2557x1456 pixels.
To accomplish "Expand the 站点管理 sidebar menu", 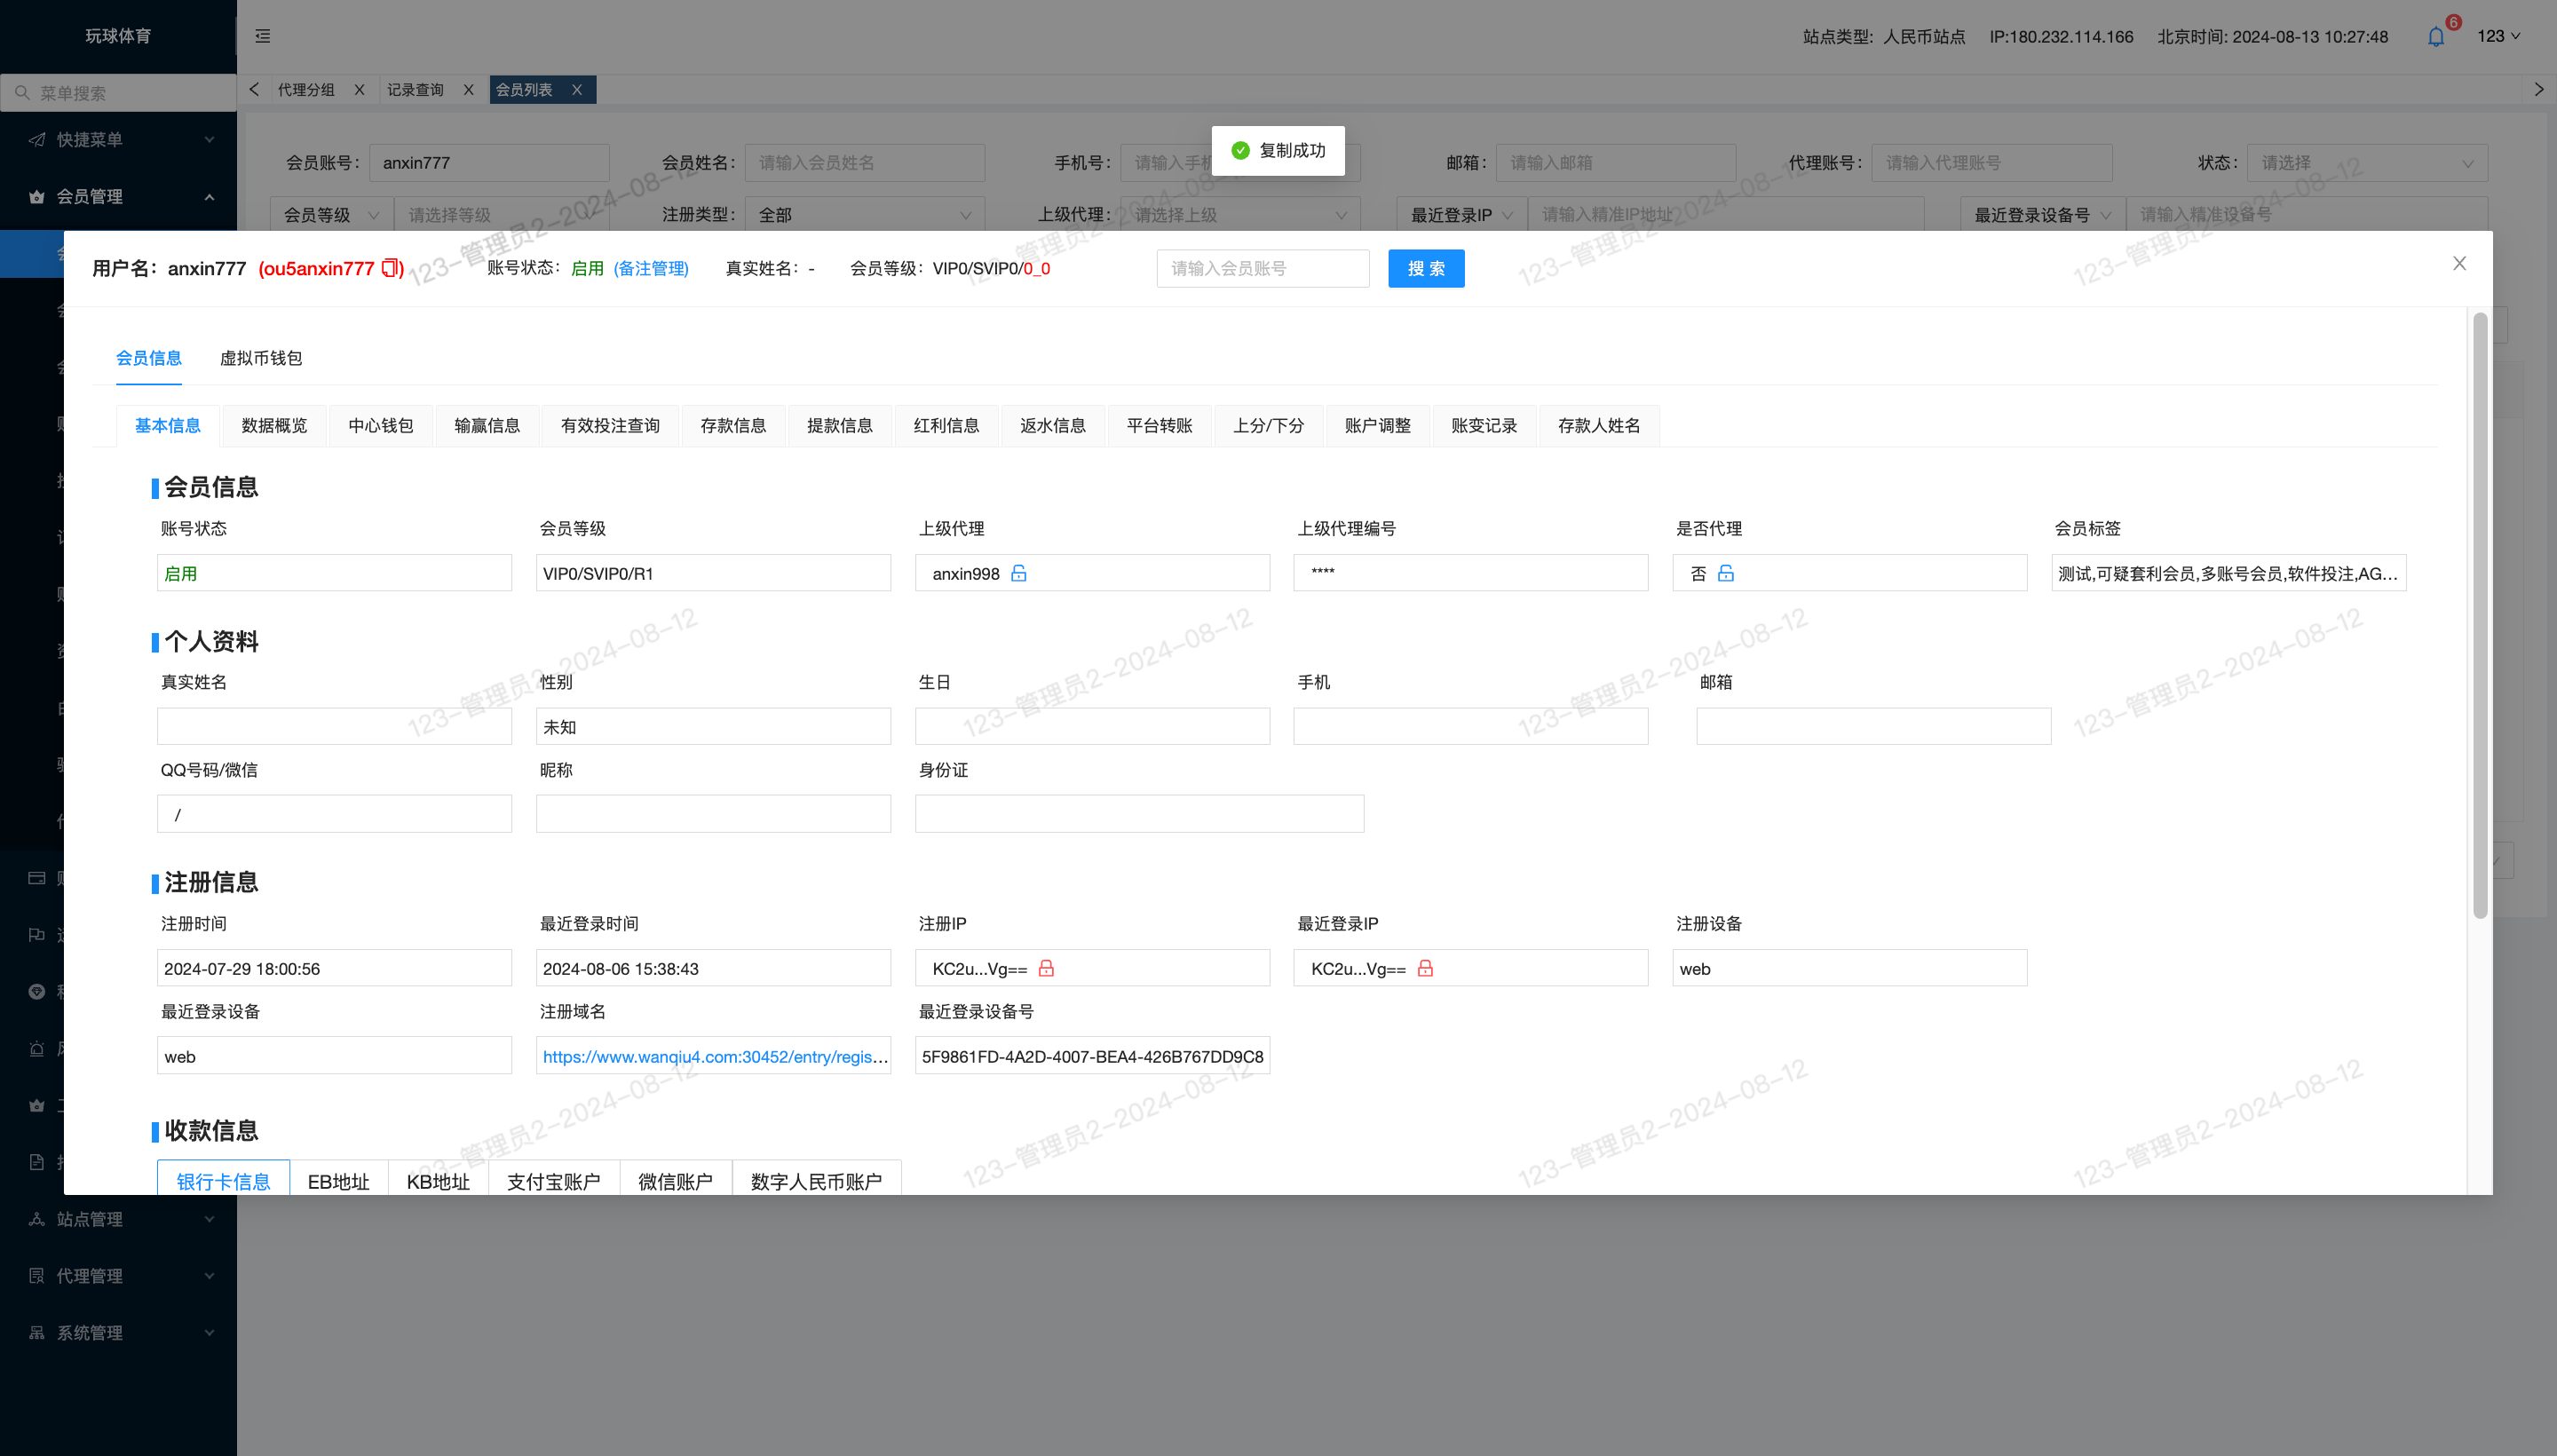I will 118,1219.
